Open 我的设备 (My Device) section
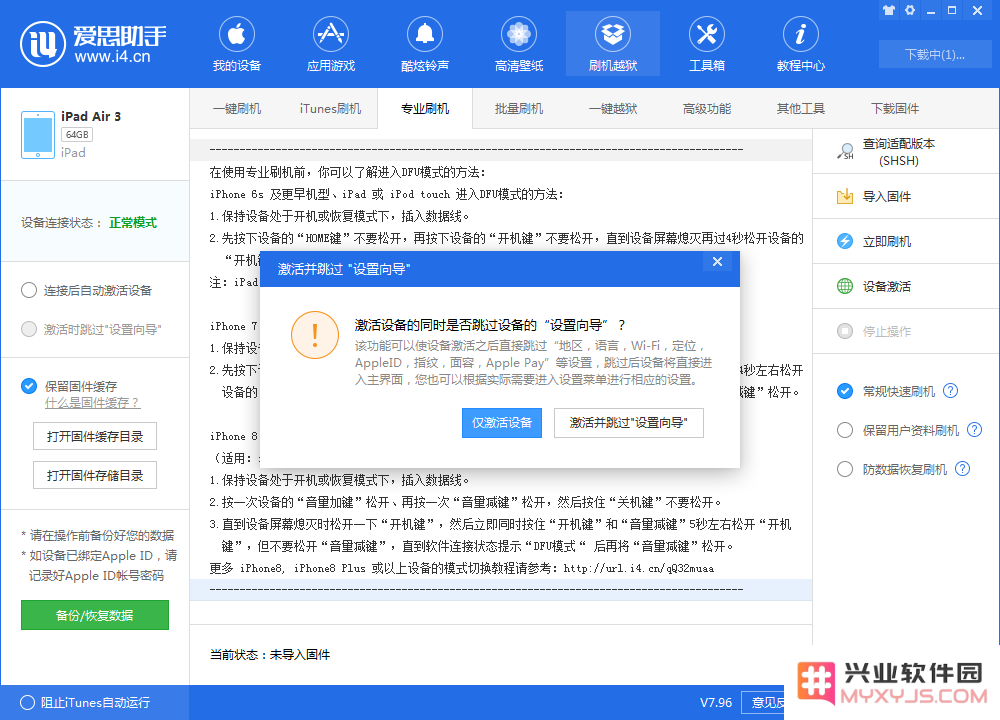Viewport: 1000px width, 720px height. (x=237, y=44)
